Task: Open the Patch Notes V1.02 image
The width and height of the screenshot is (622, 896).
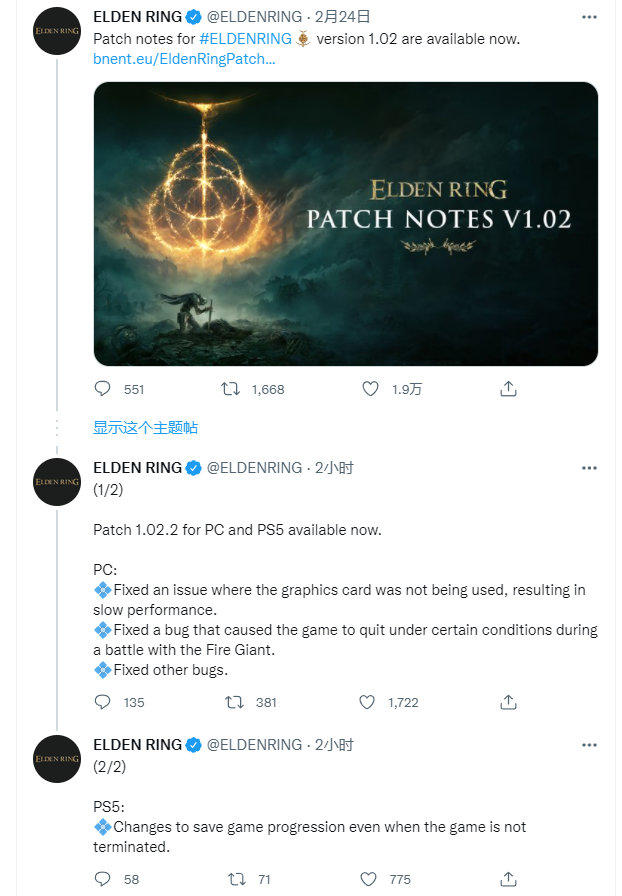Action: pyautogui.click(x=345, y=223)
